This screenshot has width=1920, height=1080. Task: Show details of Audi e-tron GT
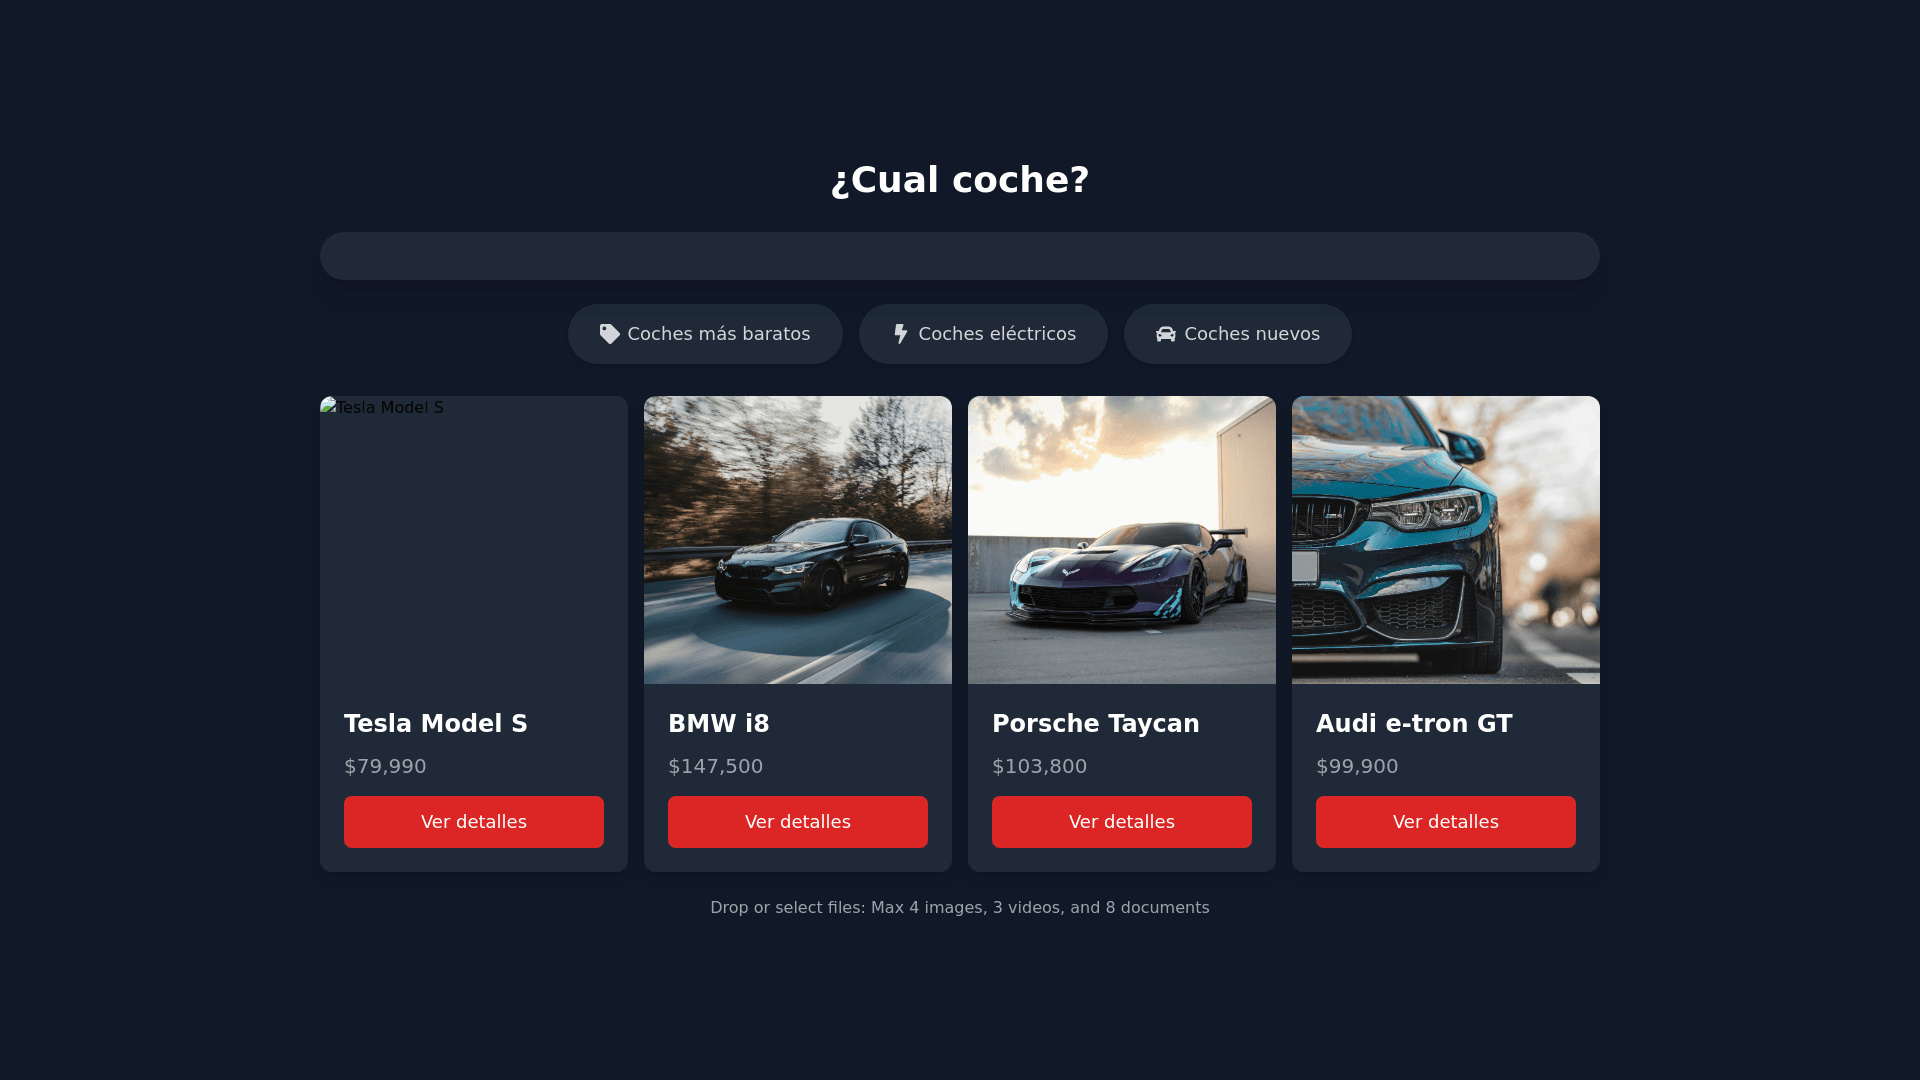click(x=1446, y=822)
